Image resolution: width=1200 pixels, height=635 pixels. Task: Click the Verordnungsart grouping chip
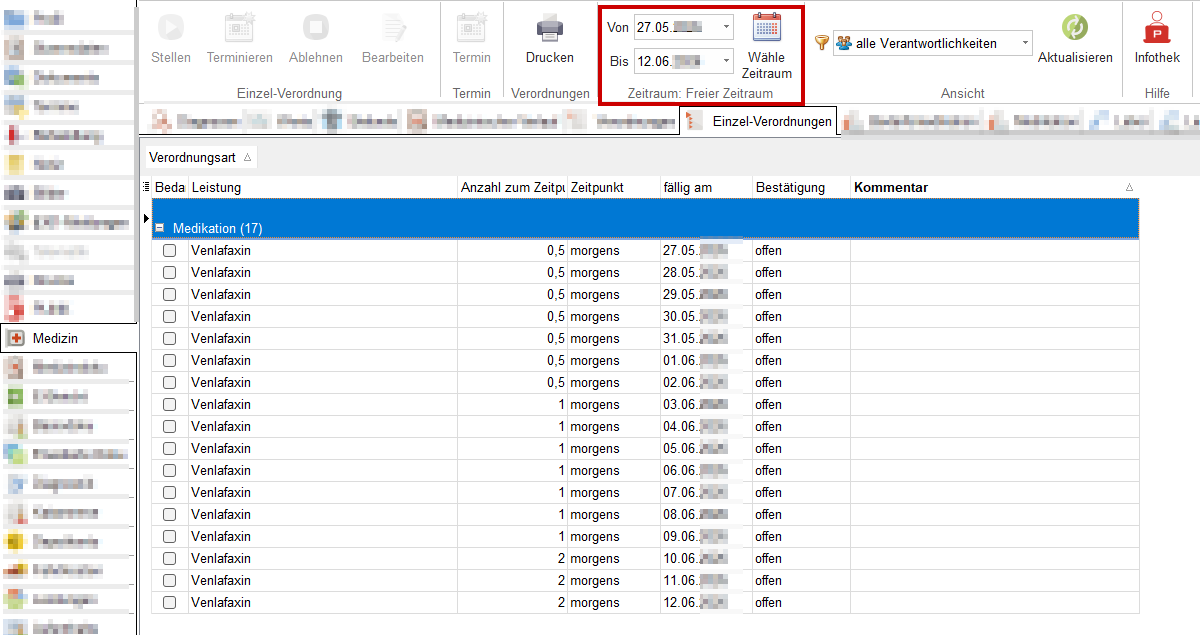[200, 157]
